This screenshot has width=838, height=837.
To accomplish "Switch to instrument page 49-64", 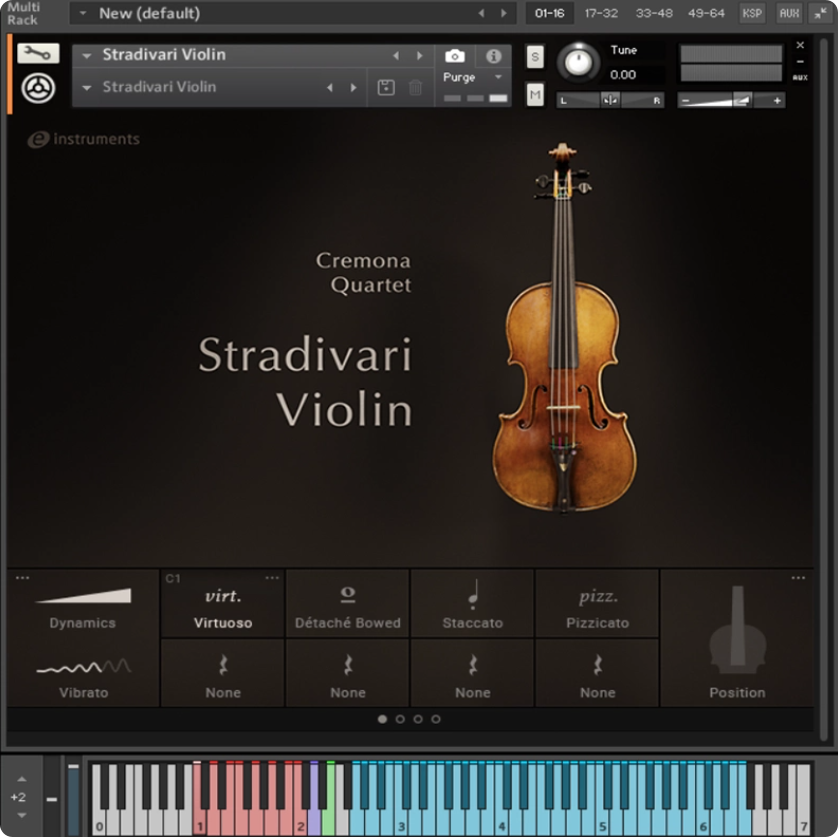I will point(706,13).
